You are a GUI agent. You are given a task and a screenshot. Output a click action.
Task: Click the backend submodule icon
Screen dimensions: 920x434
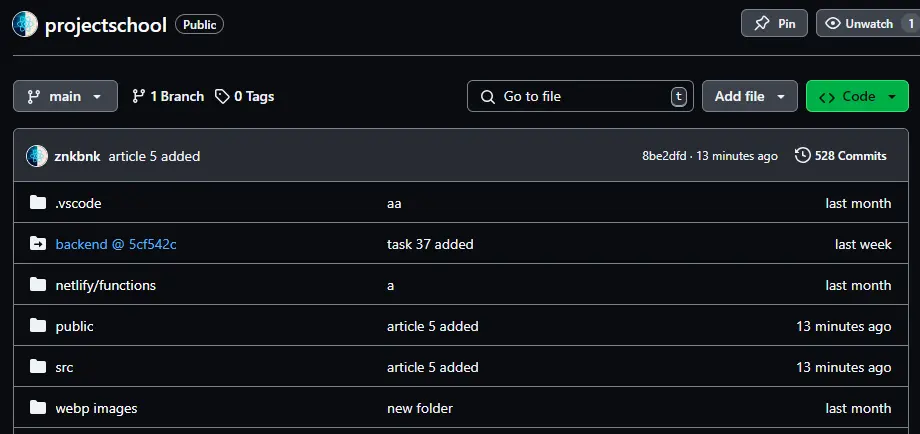[38, 244]
